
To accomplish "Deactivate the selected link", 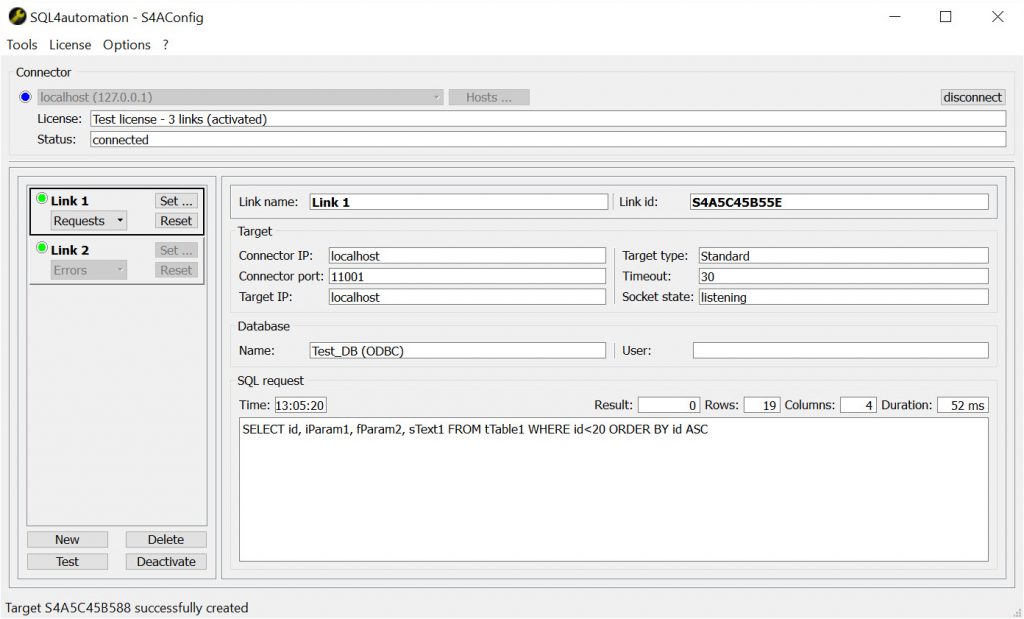I will 165,561.
